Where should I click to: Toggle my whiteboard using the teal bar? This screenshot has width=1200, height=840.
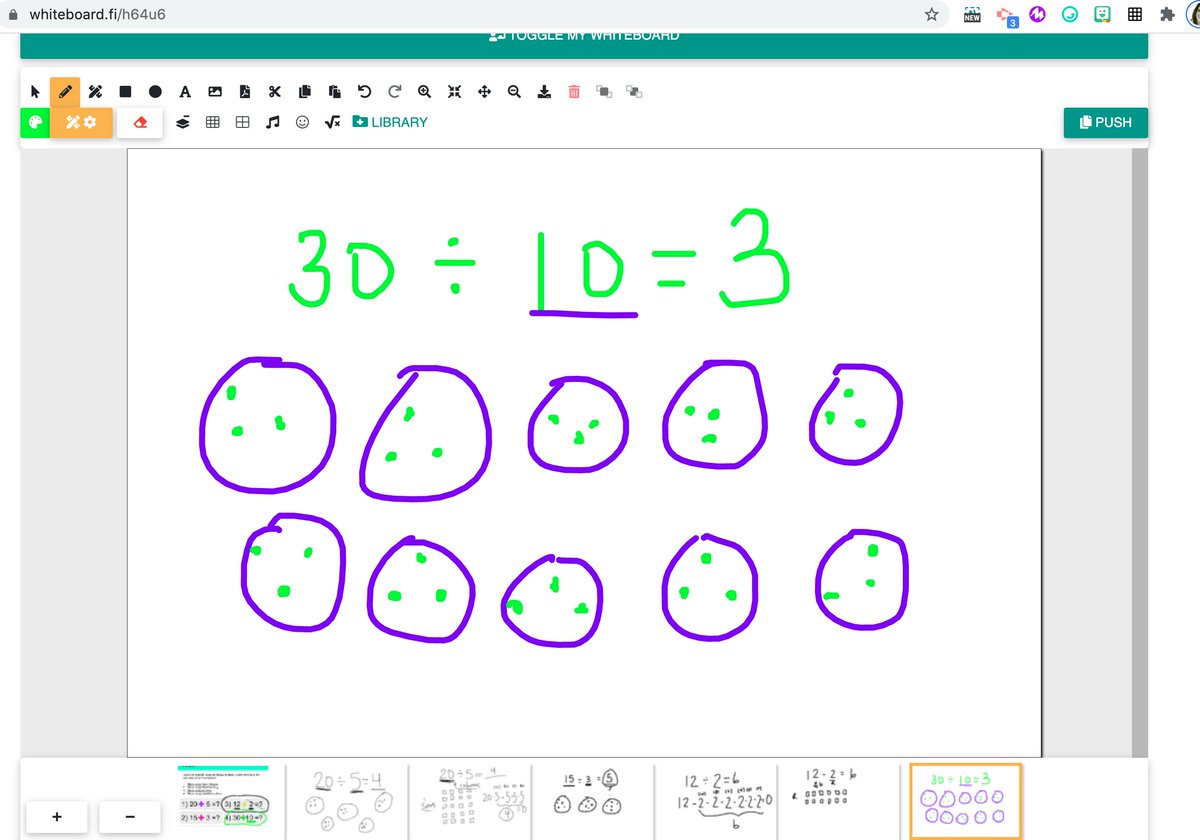click(584, 45)
